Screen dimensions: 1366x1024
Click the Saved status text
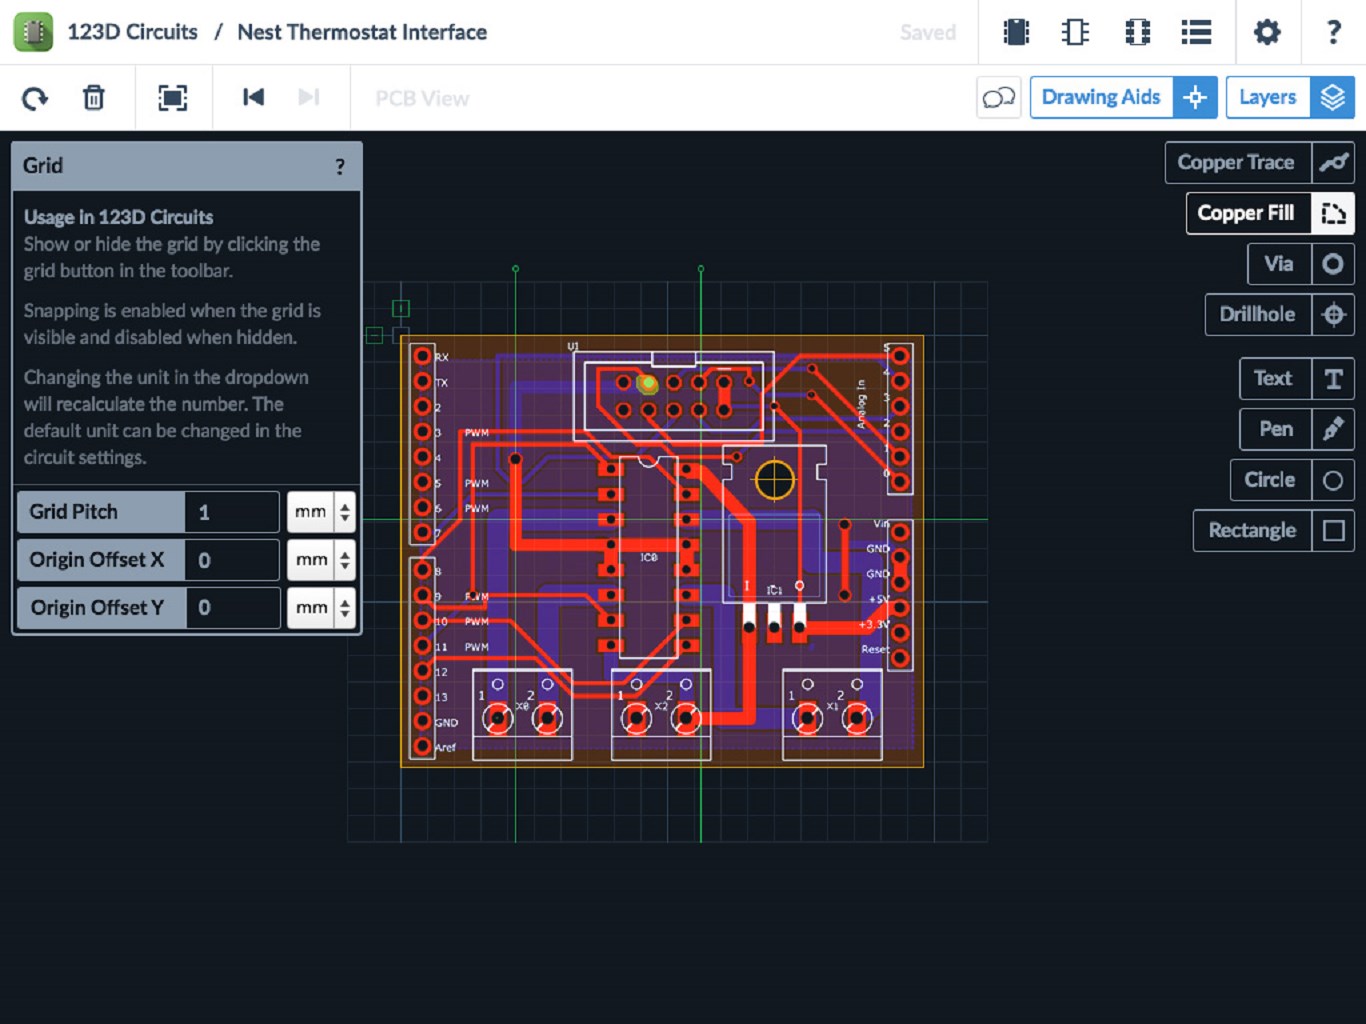(x=928, y=32)
